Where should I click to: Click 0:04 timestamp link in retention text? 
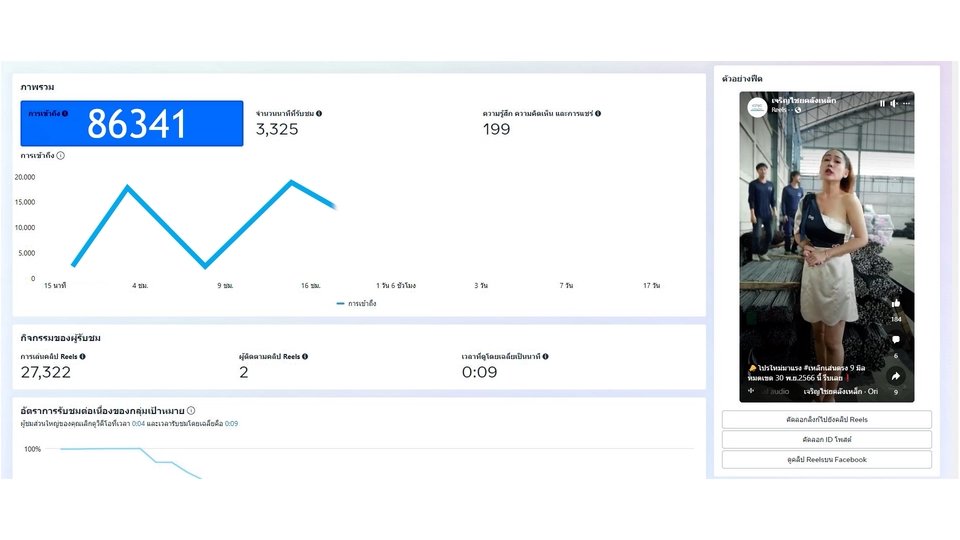[138, 424]
